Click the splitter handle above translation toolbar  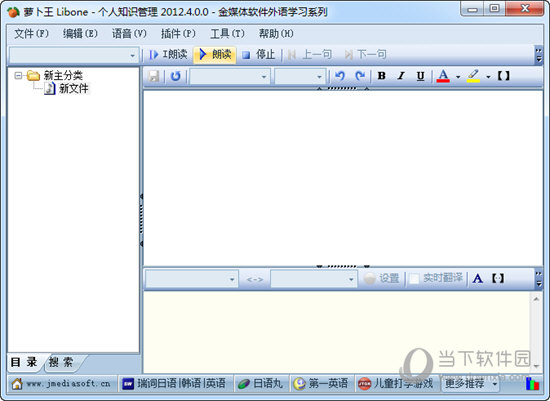pos(343,267)
